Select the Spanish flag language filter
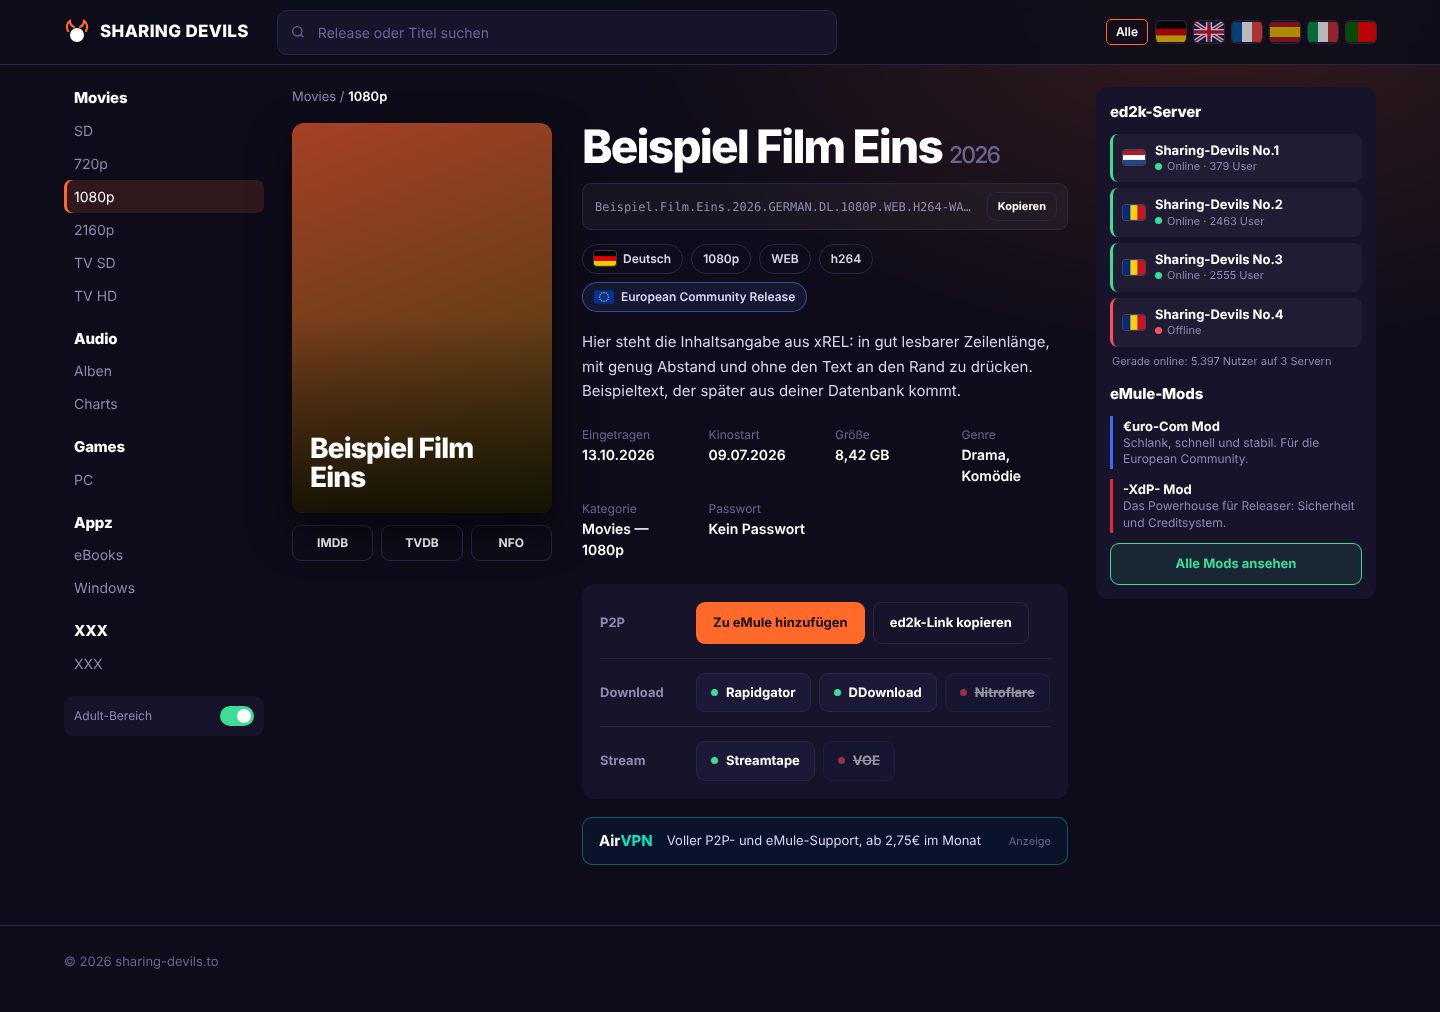Image resolution: width=1440 pixels, height=1012 pixels. (x=1285, y=32)
